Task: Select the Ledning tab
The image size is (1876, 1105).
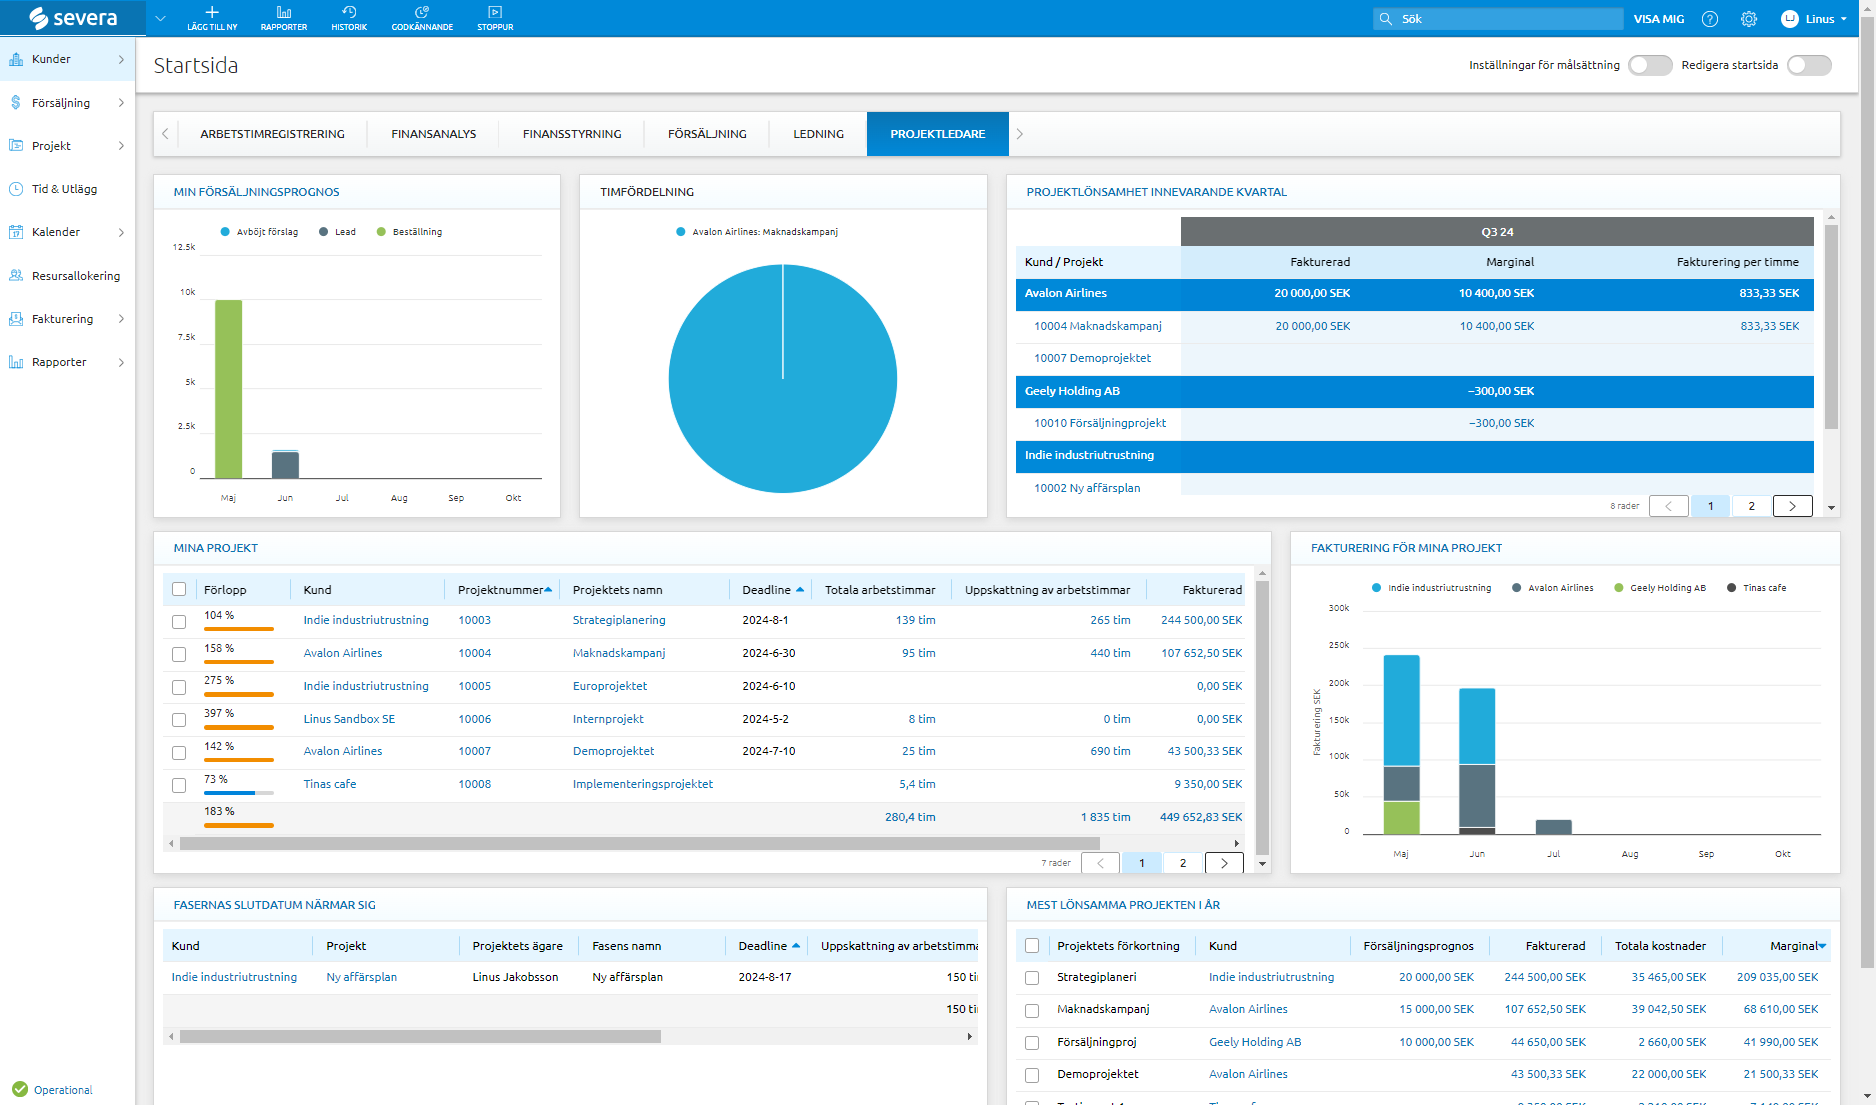Action: 818,134
